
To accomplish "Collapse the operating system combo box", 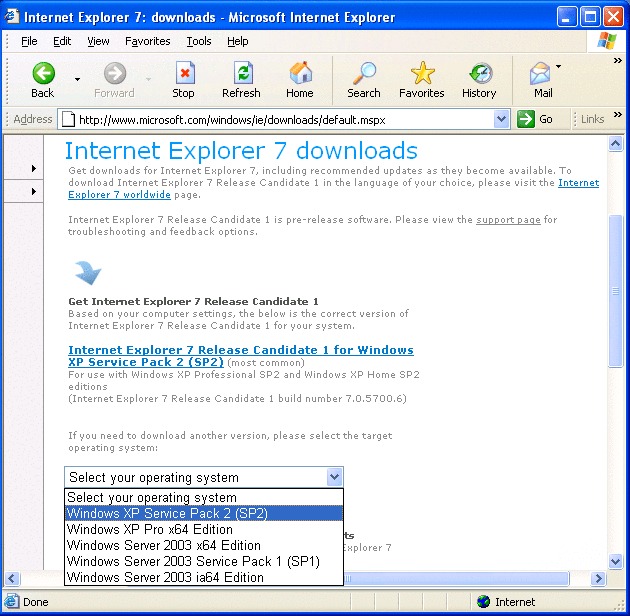I will pos(334,477).
